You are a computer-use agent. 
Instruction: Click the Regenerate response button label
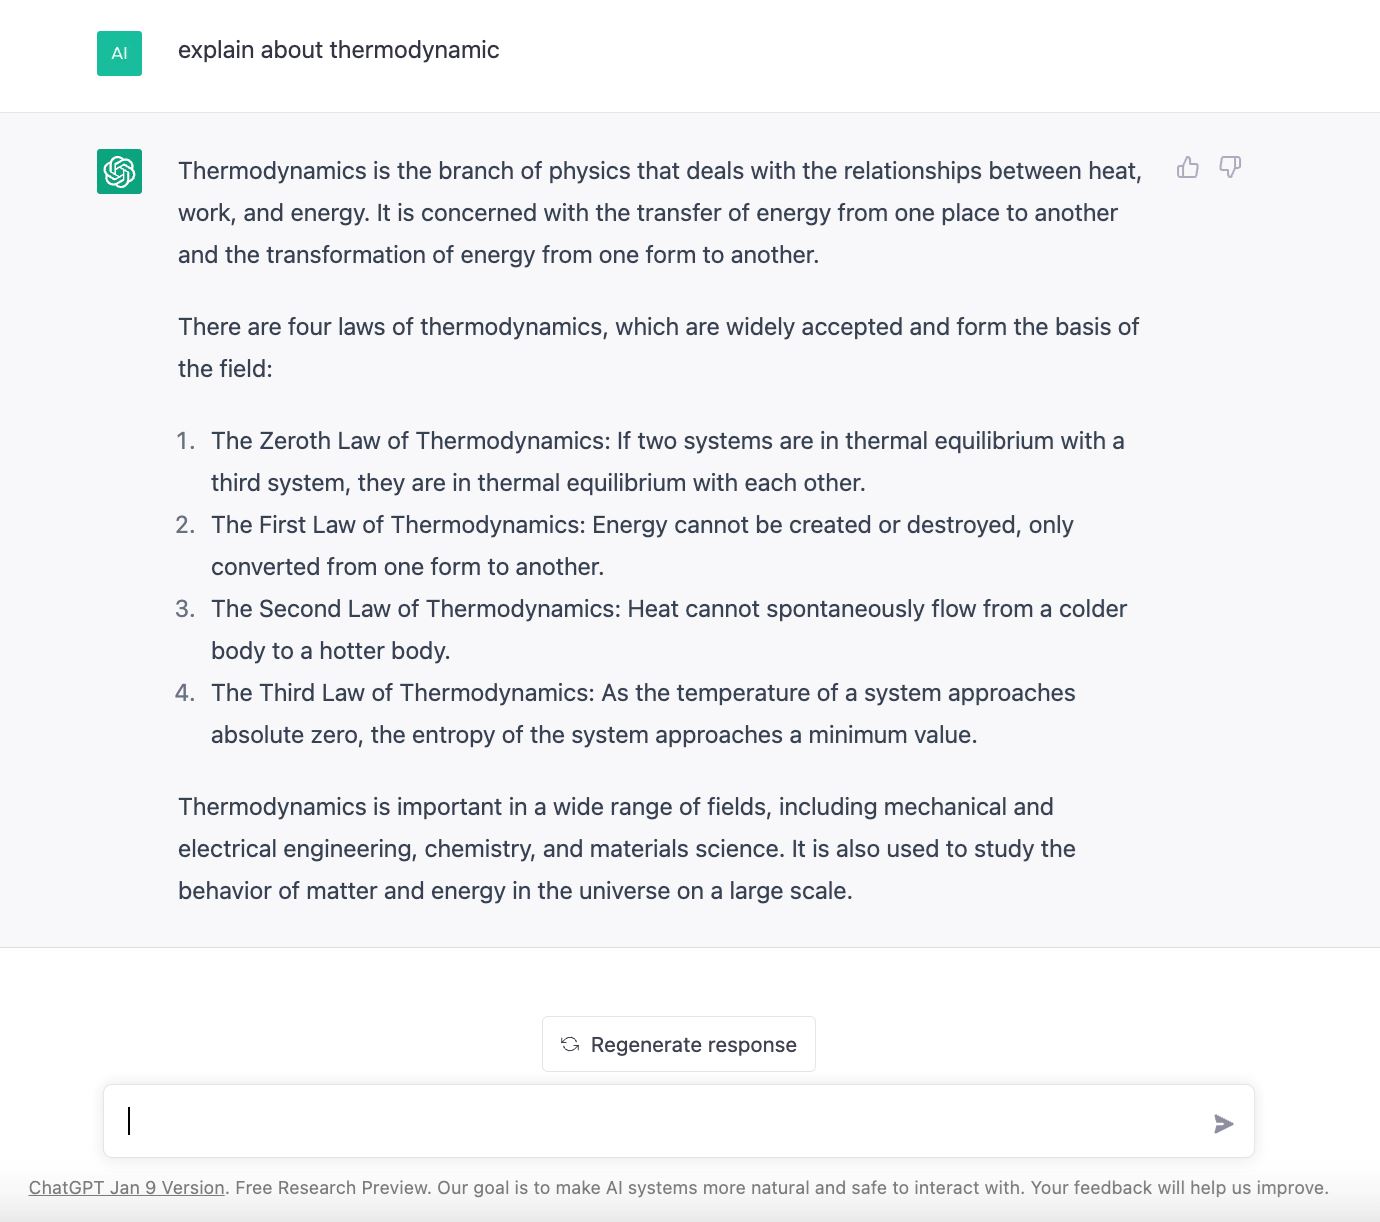693,1045
